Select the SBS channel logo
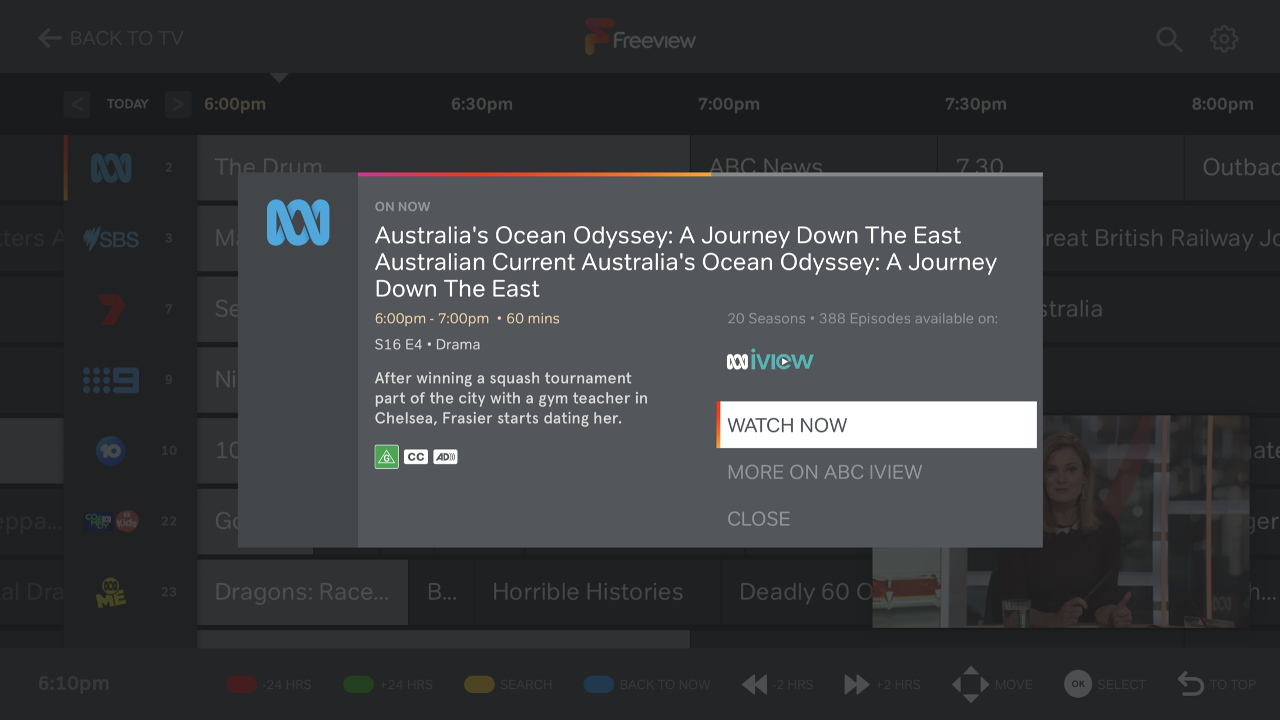This screenshot has width=1280, height=720. 111,238
